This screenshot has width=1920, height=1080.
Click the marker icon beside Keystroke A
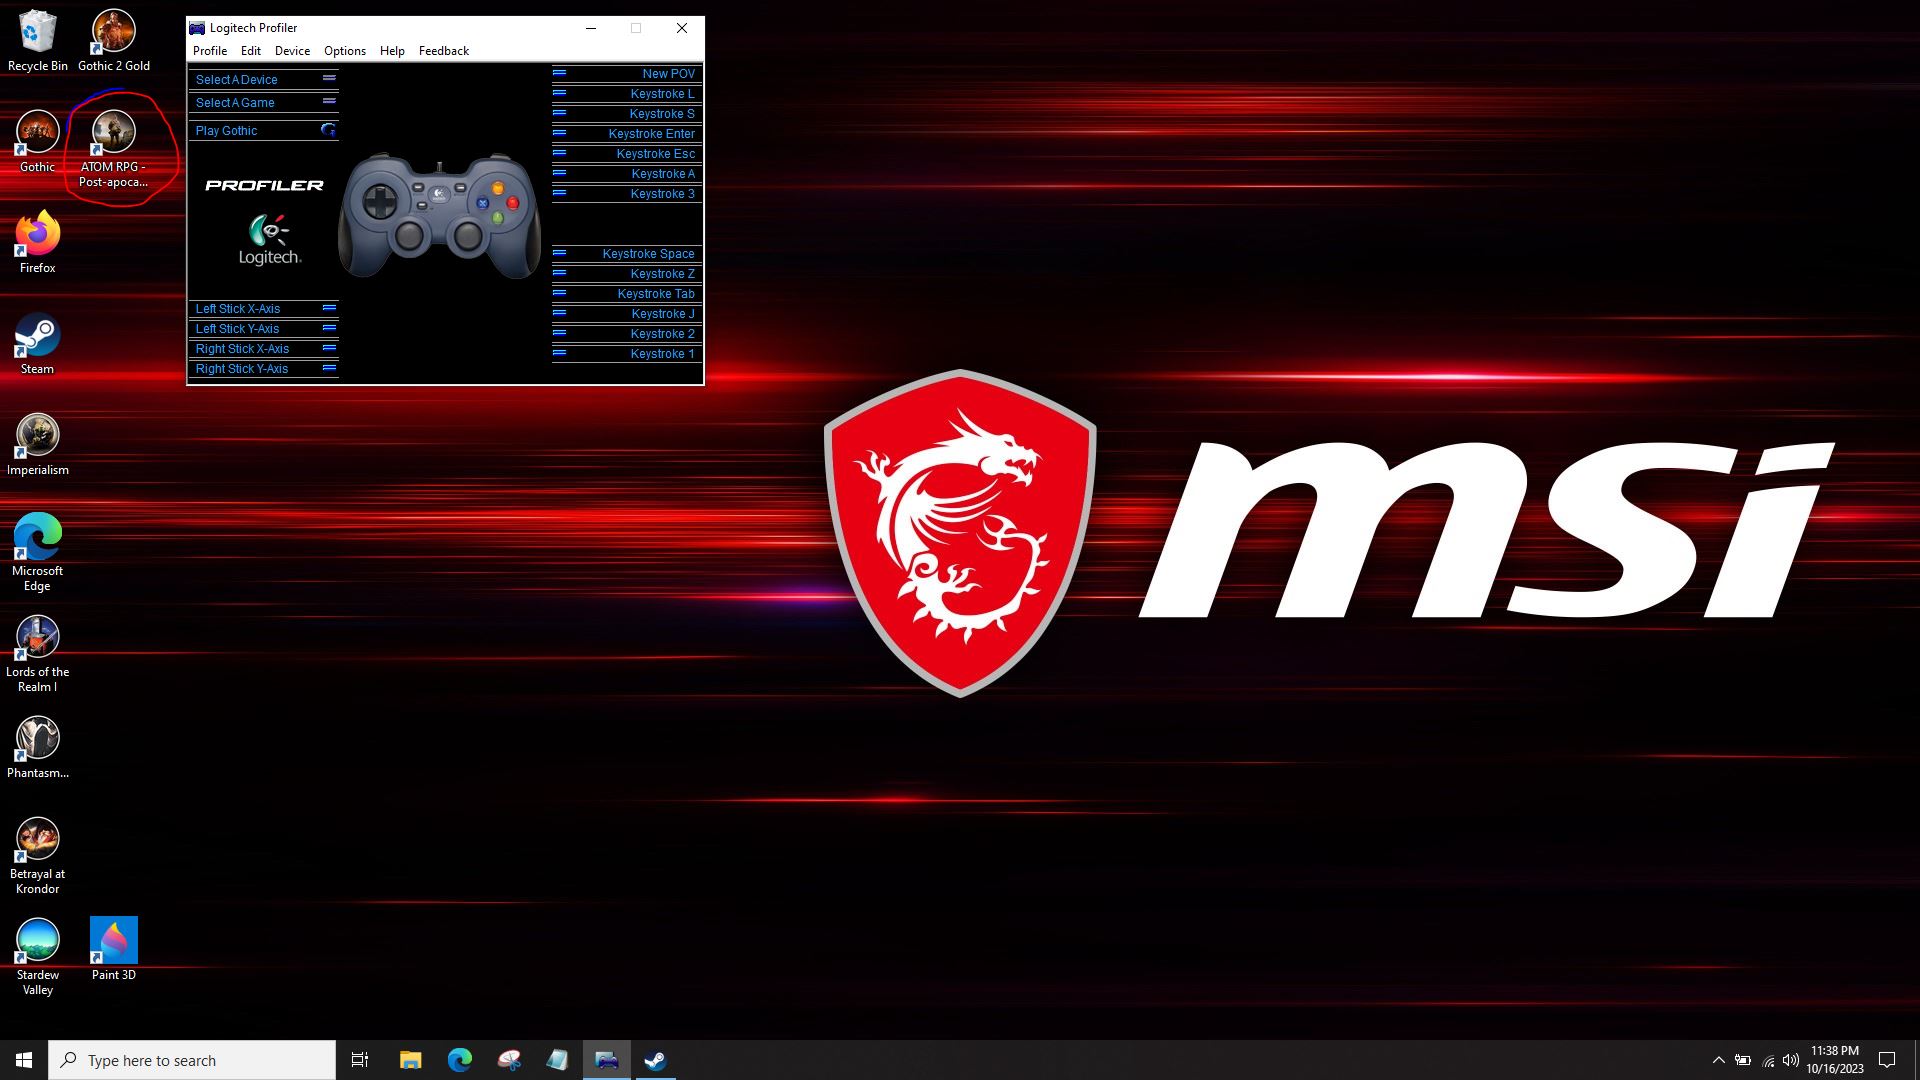(560, 173)
